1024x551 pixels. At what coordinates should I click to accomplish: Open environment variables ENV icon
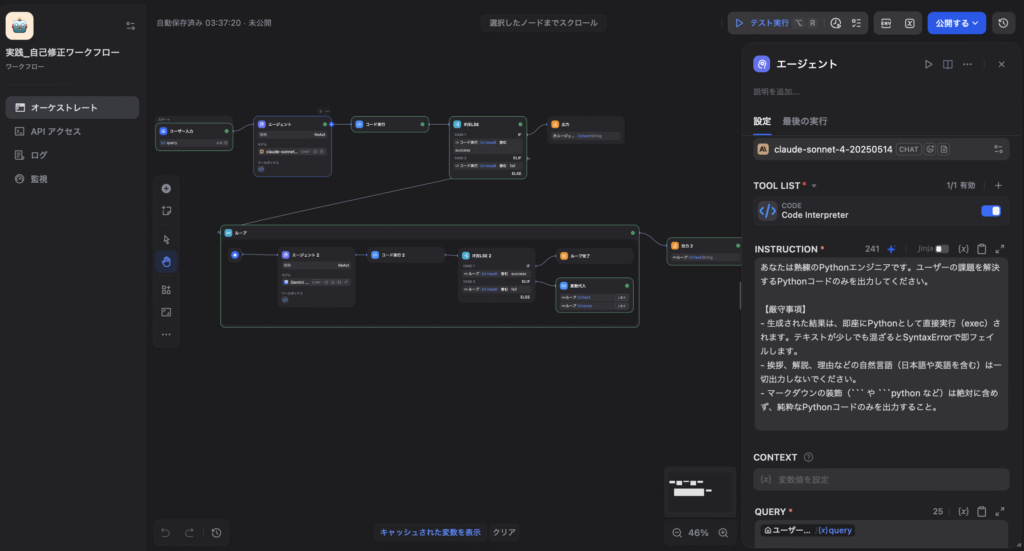886,23
